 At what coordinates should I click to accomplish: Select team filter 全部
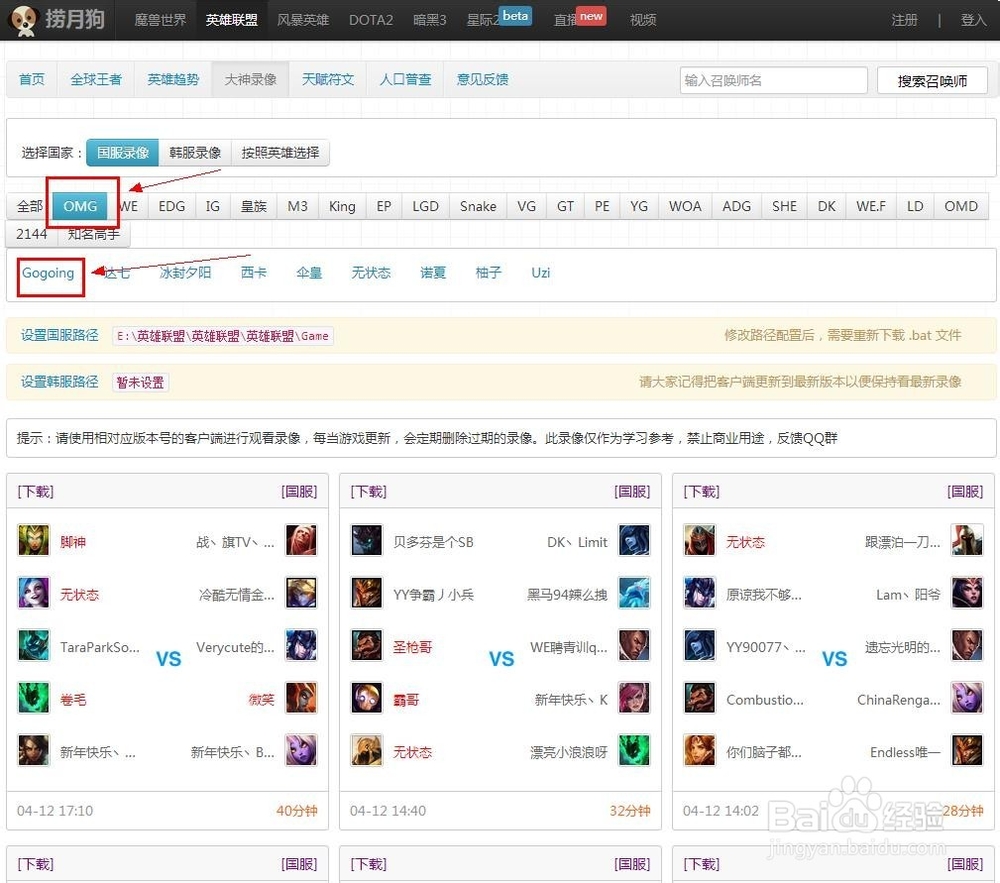[x=29, y=207]
